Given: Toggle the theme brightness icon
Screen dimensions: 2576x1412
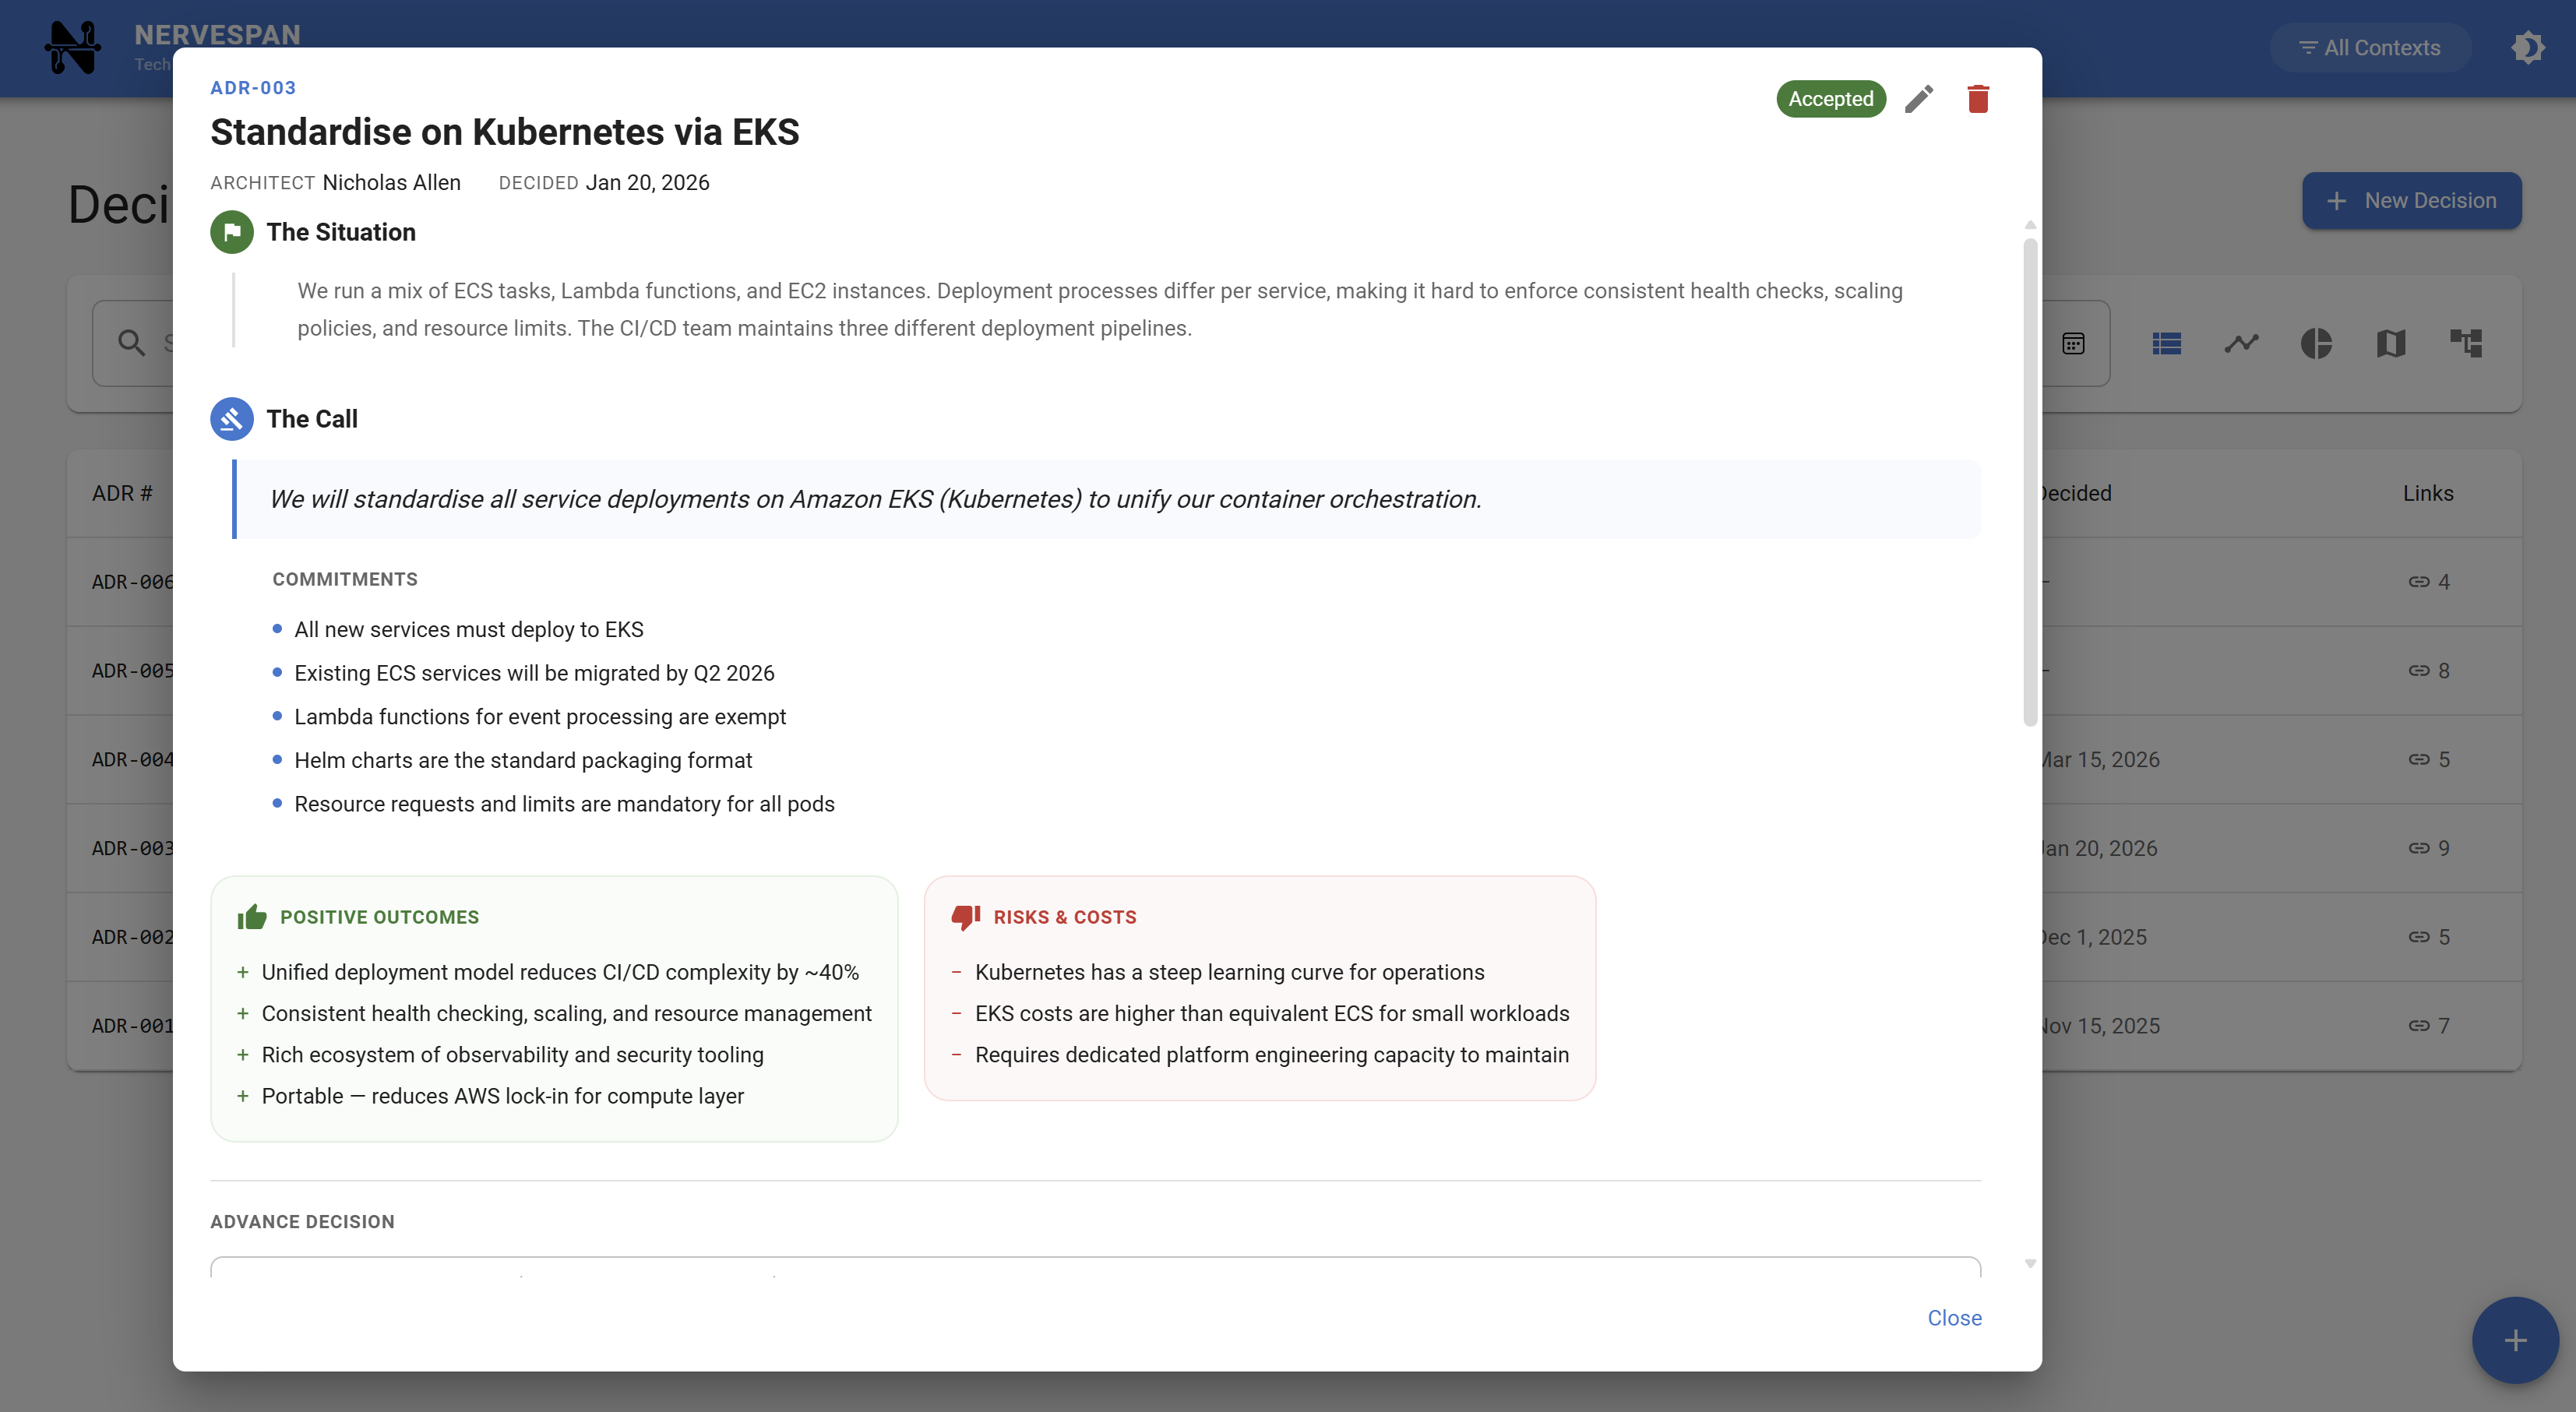Looking at the screenshot, I should [2528, 48].
